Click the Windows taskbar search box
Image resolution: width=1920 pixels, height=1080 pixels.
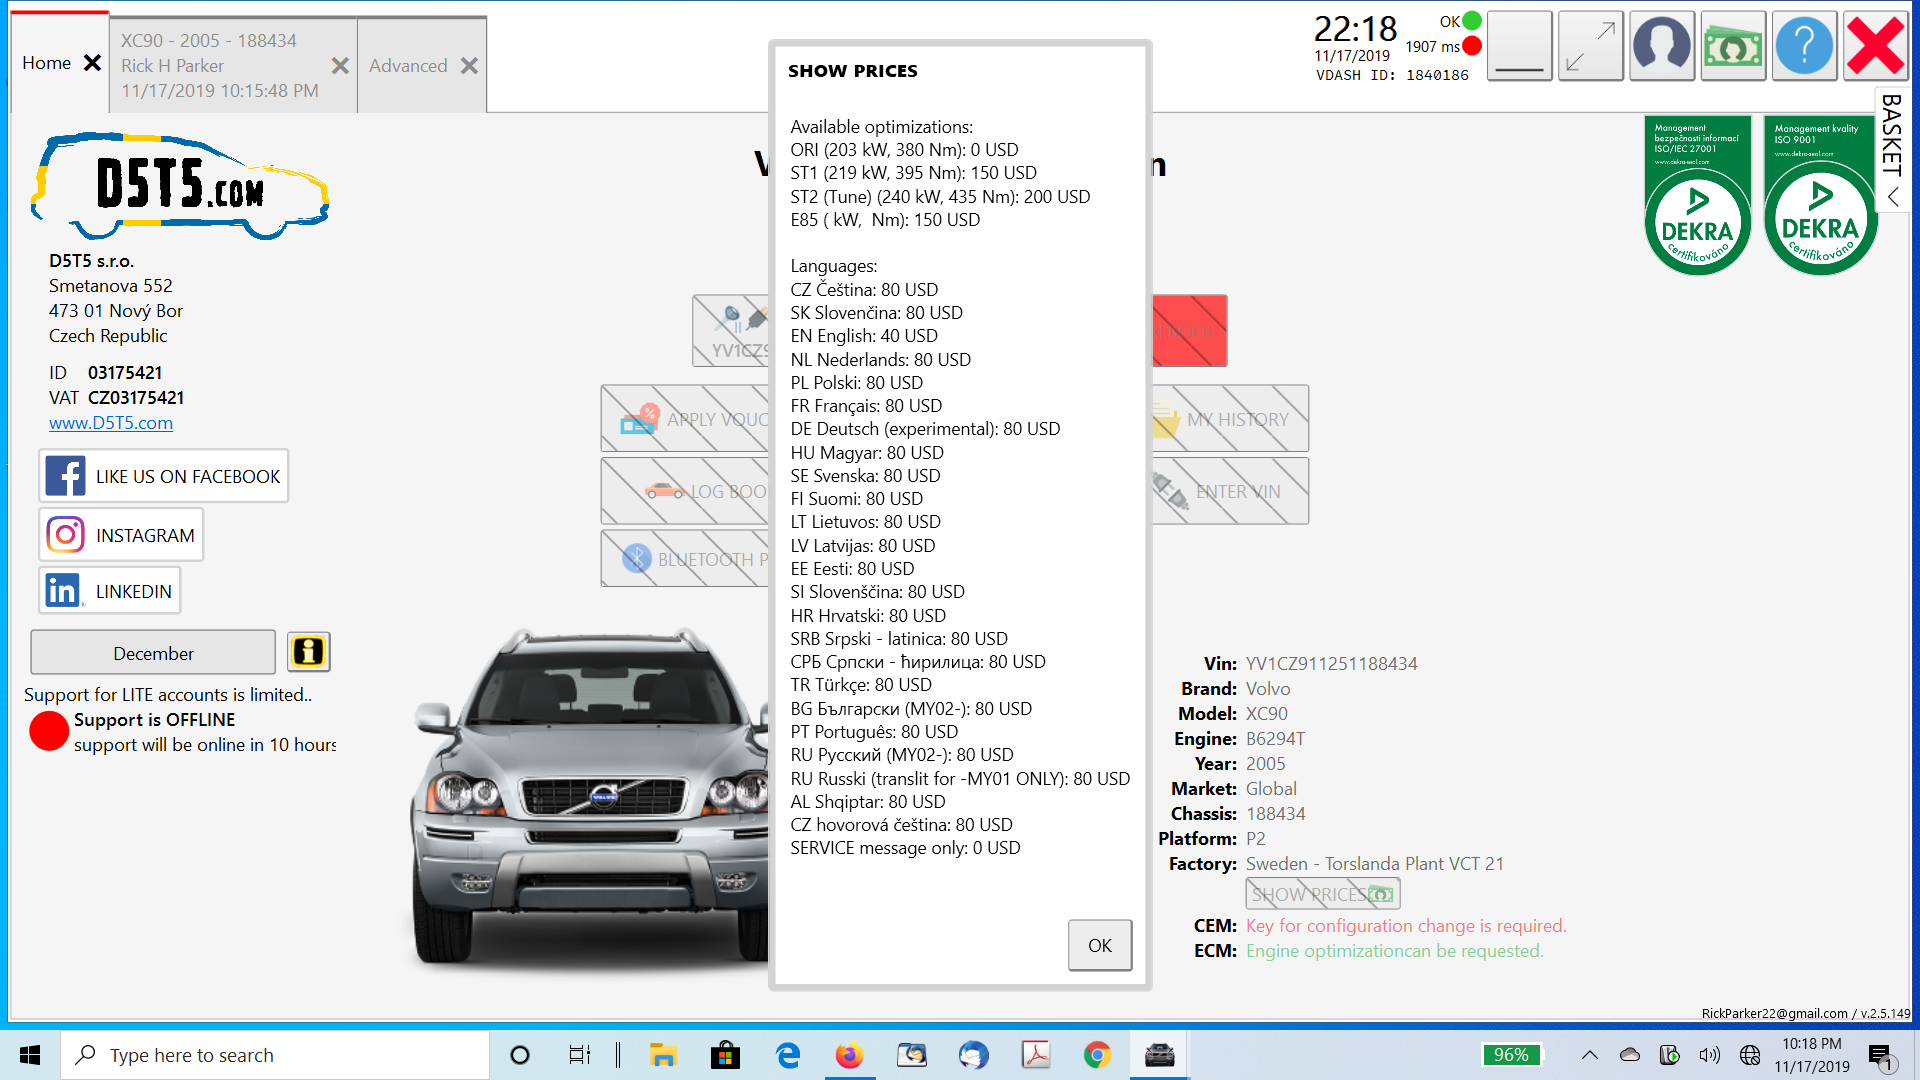pyautogui.click(x=275, y=1055)
